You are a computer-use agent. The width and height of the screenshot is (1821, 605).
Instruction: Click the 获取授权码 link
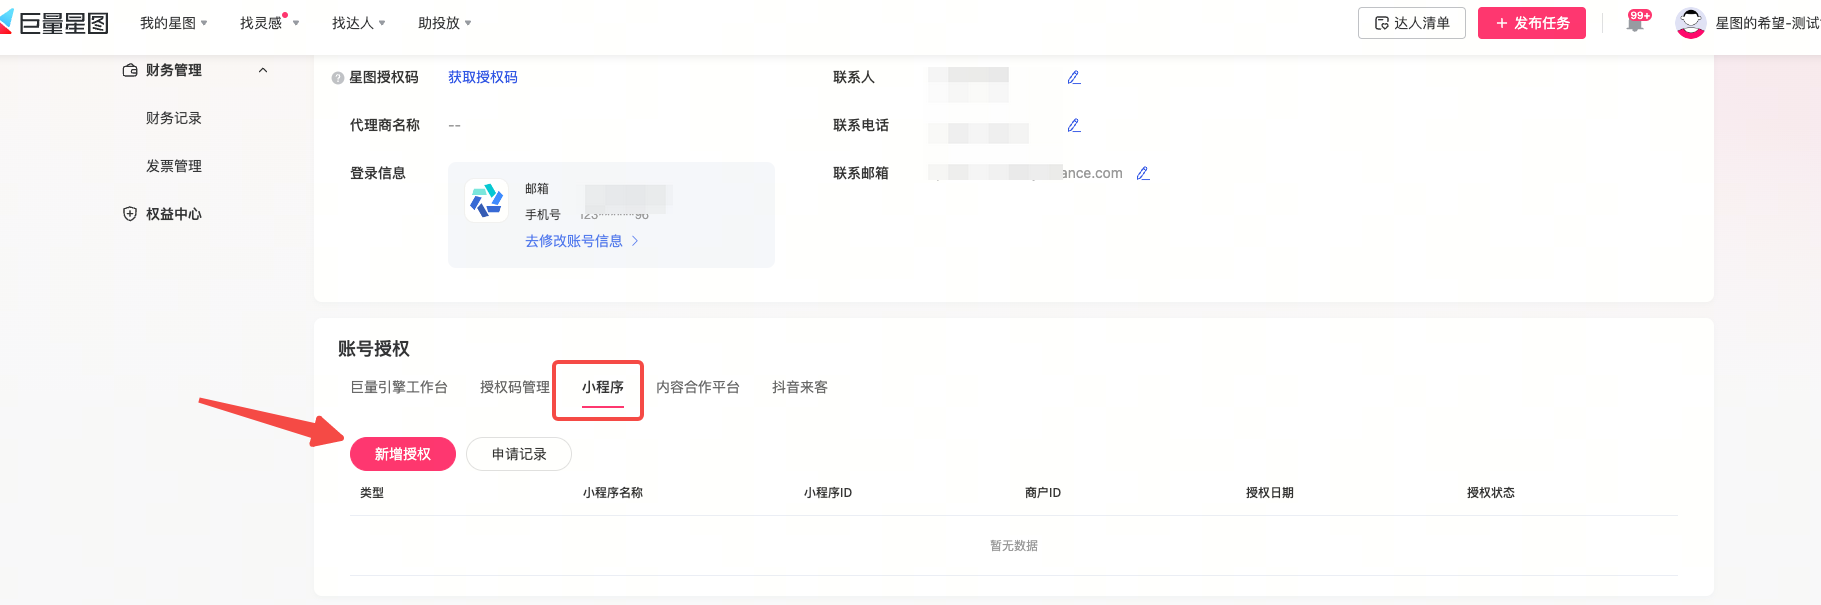pos(482,77)
